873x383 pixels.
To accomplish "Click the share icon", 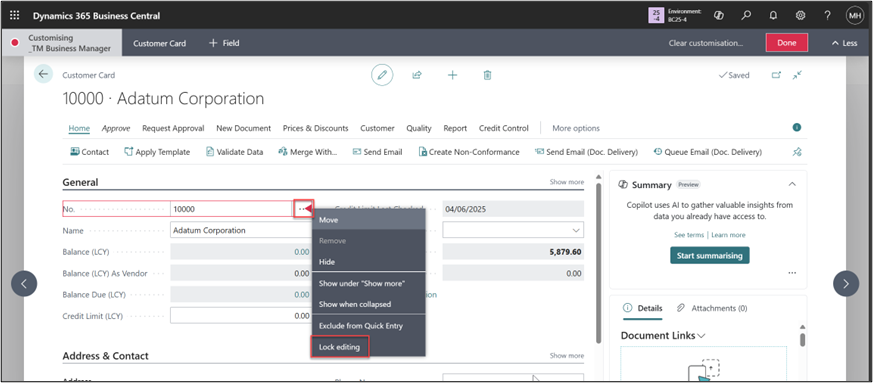I will [x=416, y=75].
